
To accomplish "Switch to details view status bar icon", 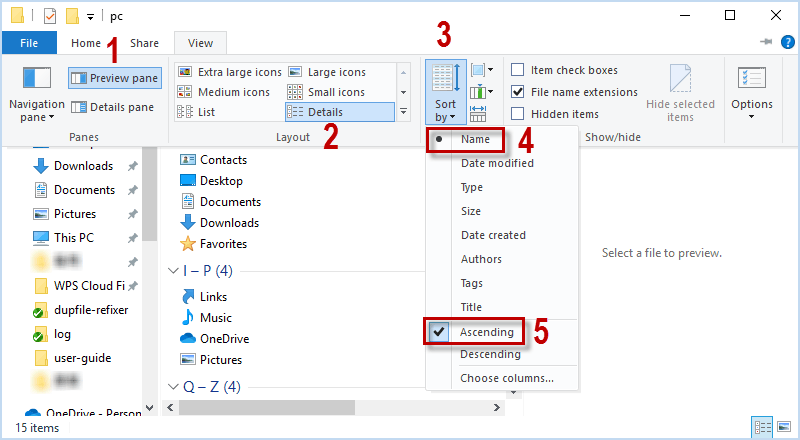I will [763, 427].
